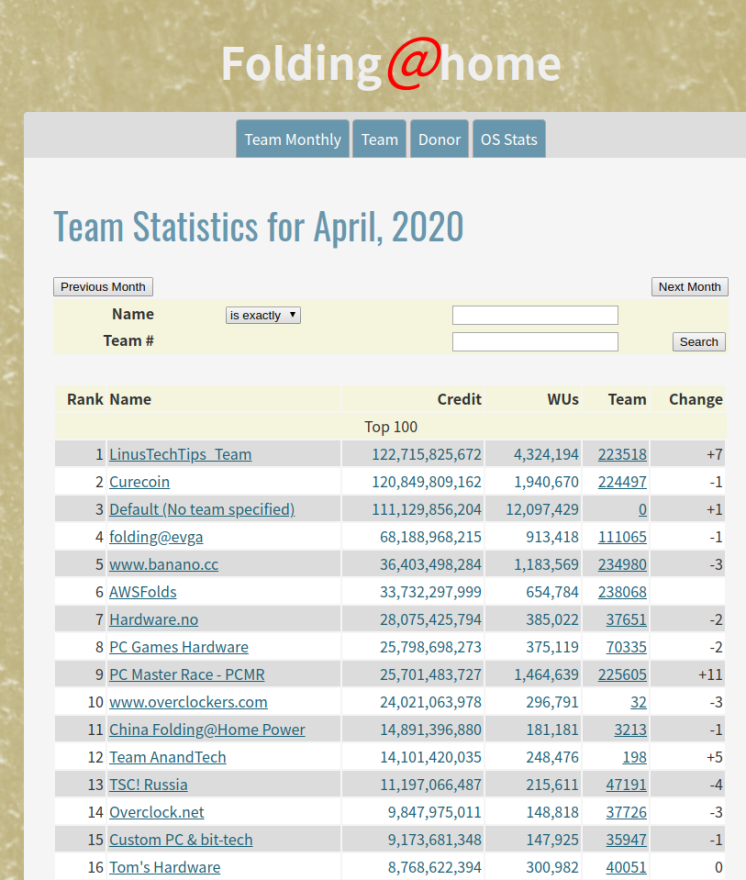The width and height of the screenshot is (746, 880).
Task: Open Team AnandTech link
Action: point(167,757)
